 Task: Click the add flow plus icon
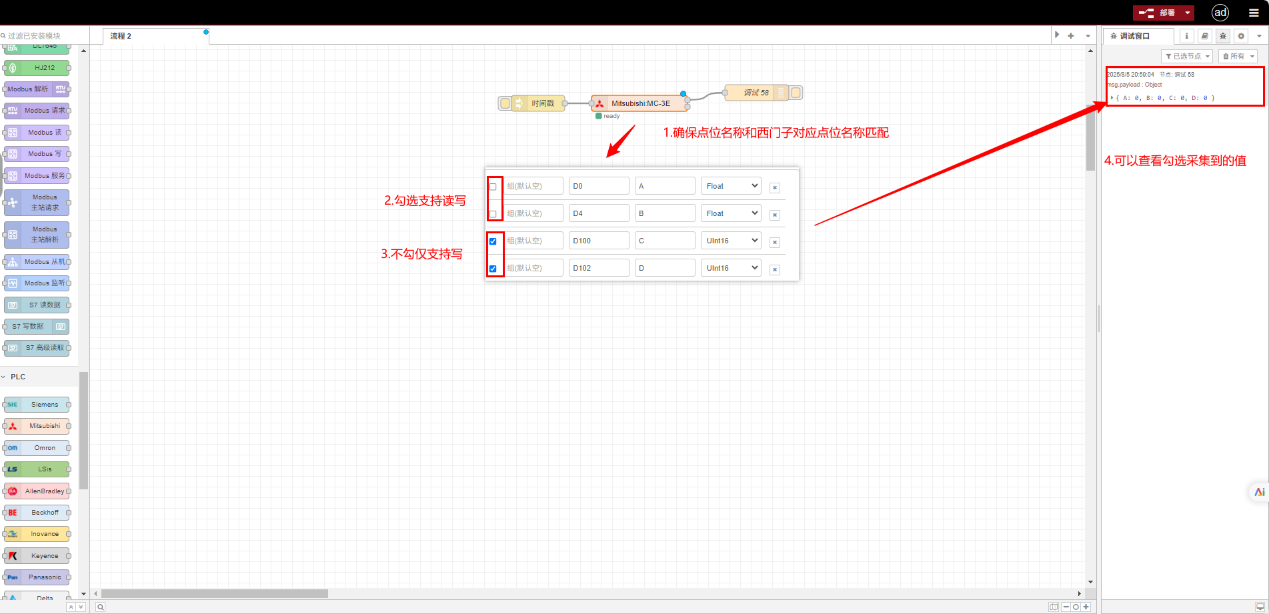pyautogui.click(x=1071, y=36)
